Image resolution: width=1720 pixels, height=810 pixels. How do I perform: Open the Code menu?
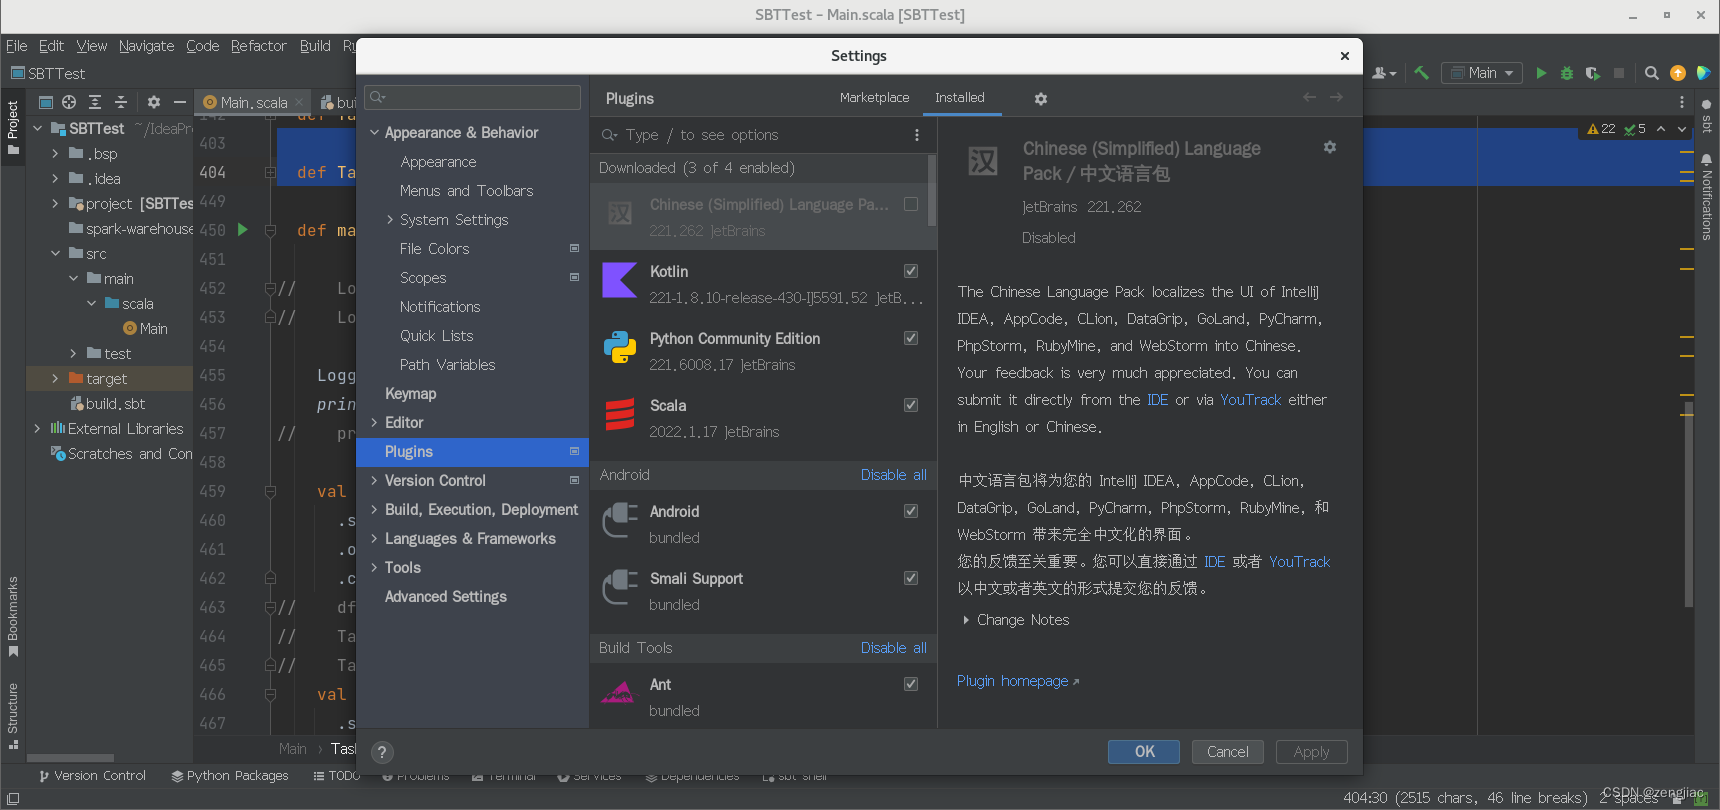(x=202, y=46)
